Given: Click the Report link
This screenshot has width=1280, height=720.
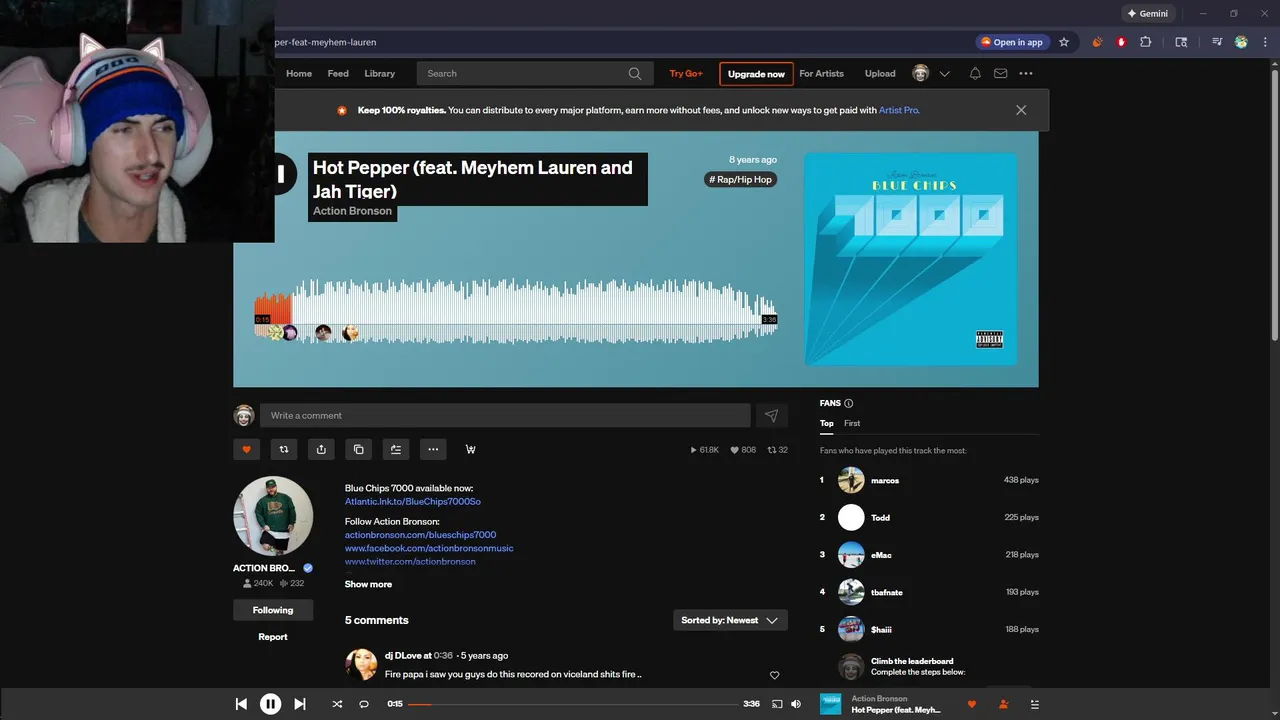Looking at the screenshot, I should 273,637.
